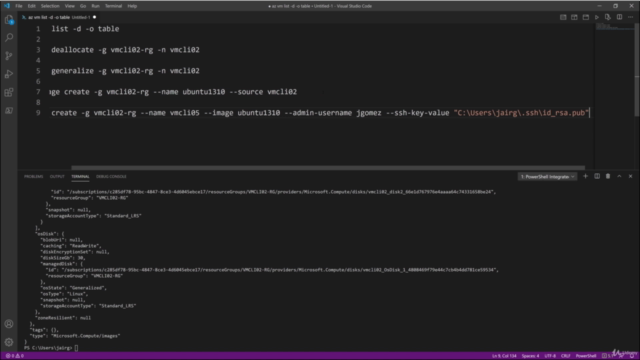Restore down the VS Code window

616,6
